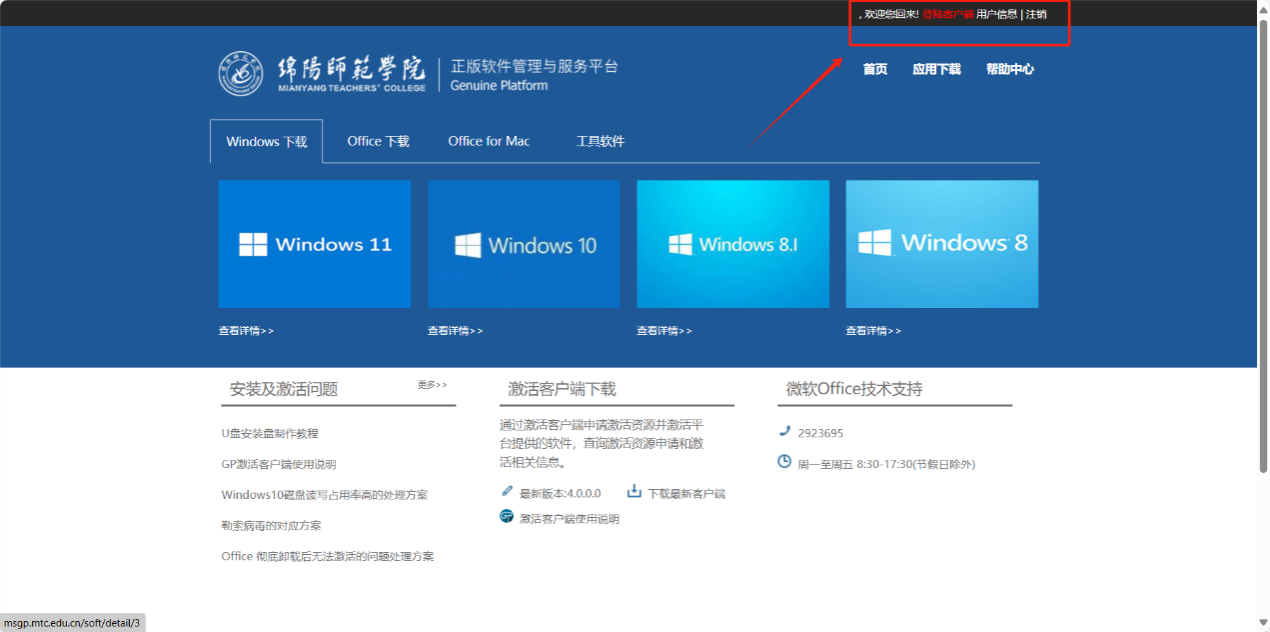1270x632 pixels.
Task: Click 更多>> next to 安装及激活问题
Action: (x=432, y=384)
